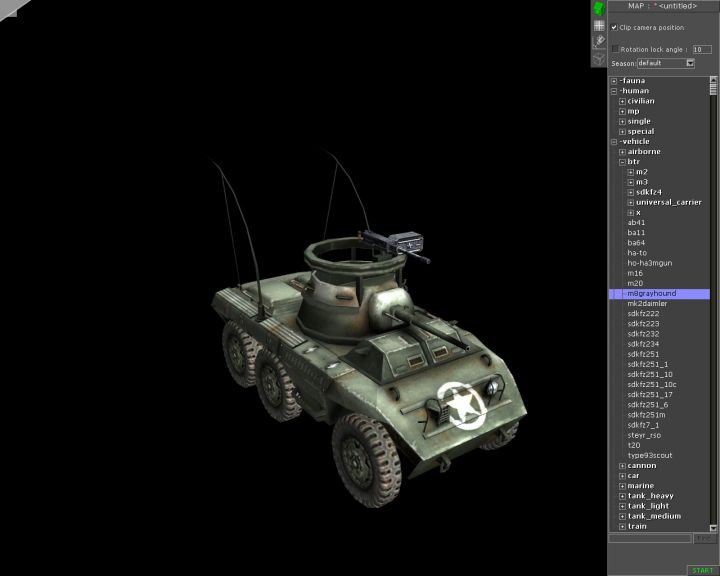Click the tree list scroll down arrow

click(714, 527)
